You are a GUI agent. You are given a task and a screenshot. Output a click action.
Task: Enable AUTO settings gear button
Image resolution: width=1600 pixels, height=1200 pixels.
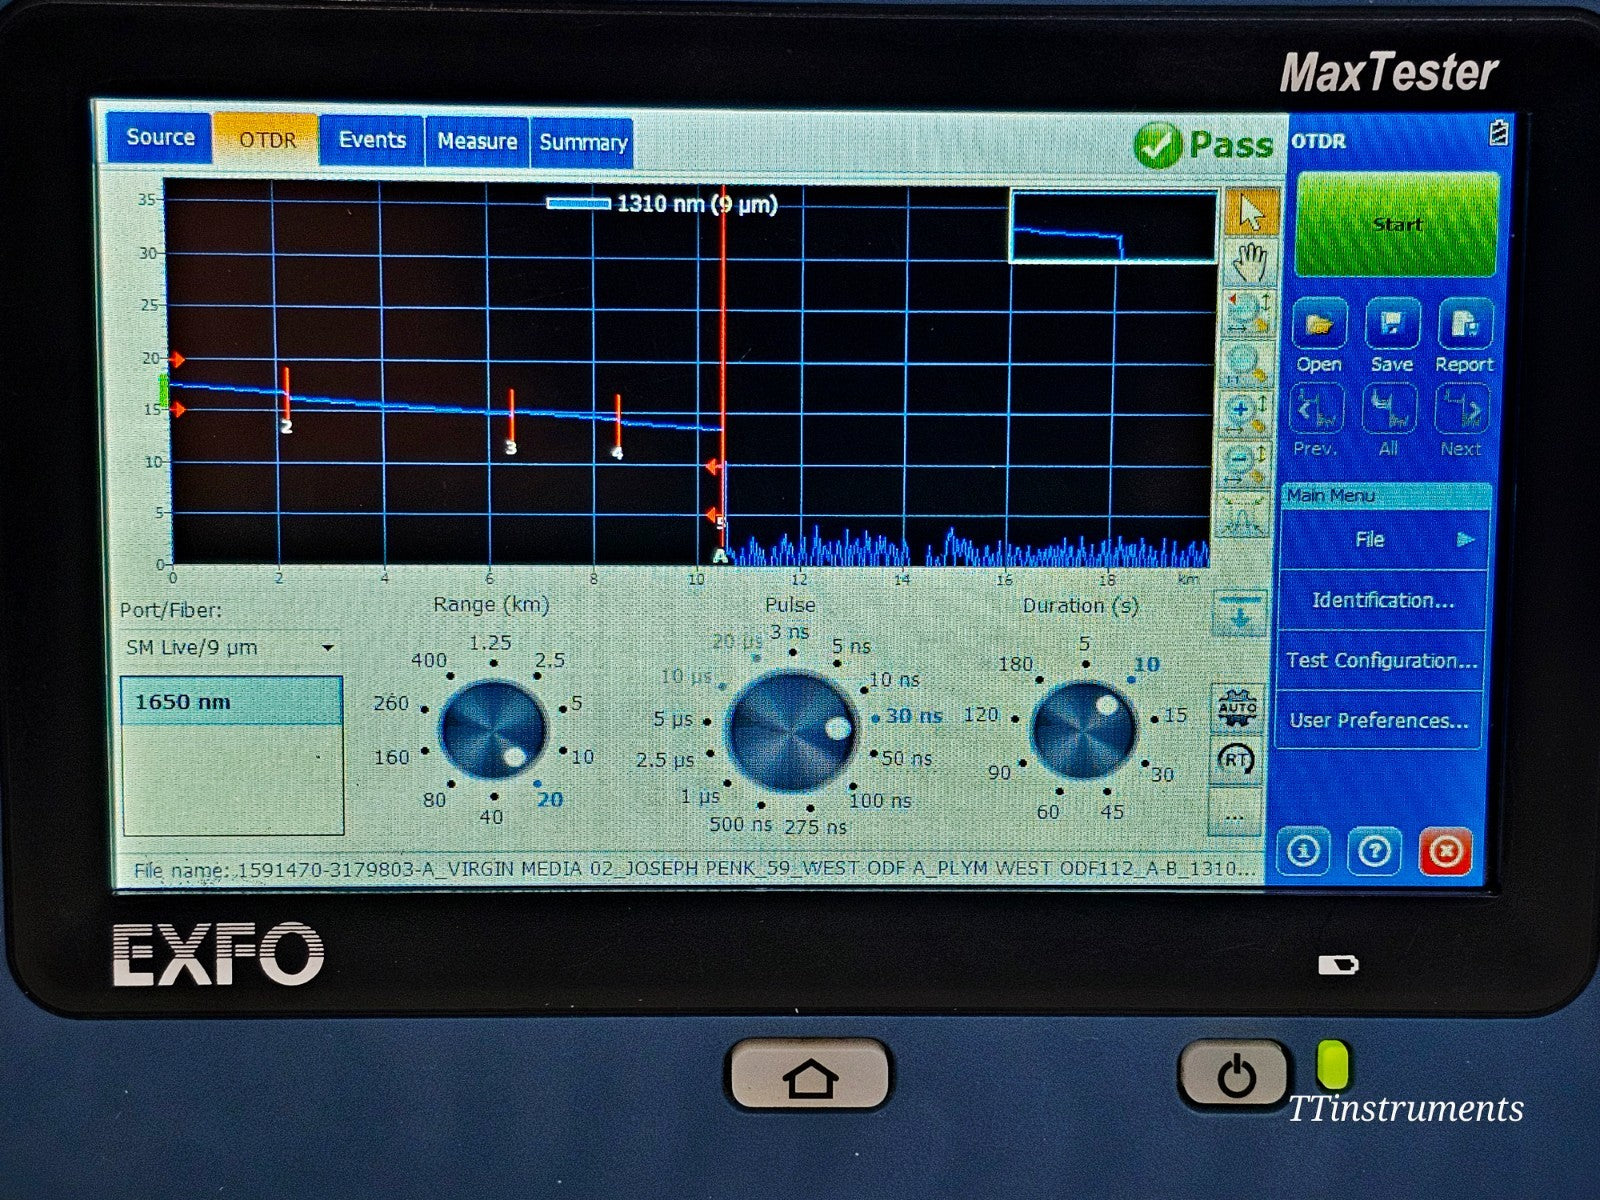[x=1237, y=708]
